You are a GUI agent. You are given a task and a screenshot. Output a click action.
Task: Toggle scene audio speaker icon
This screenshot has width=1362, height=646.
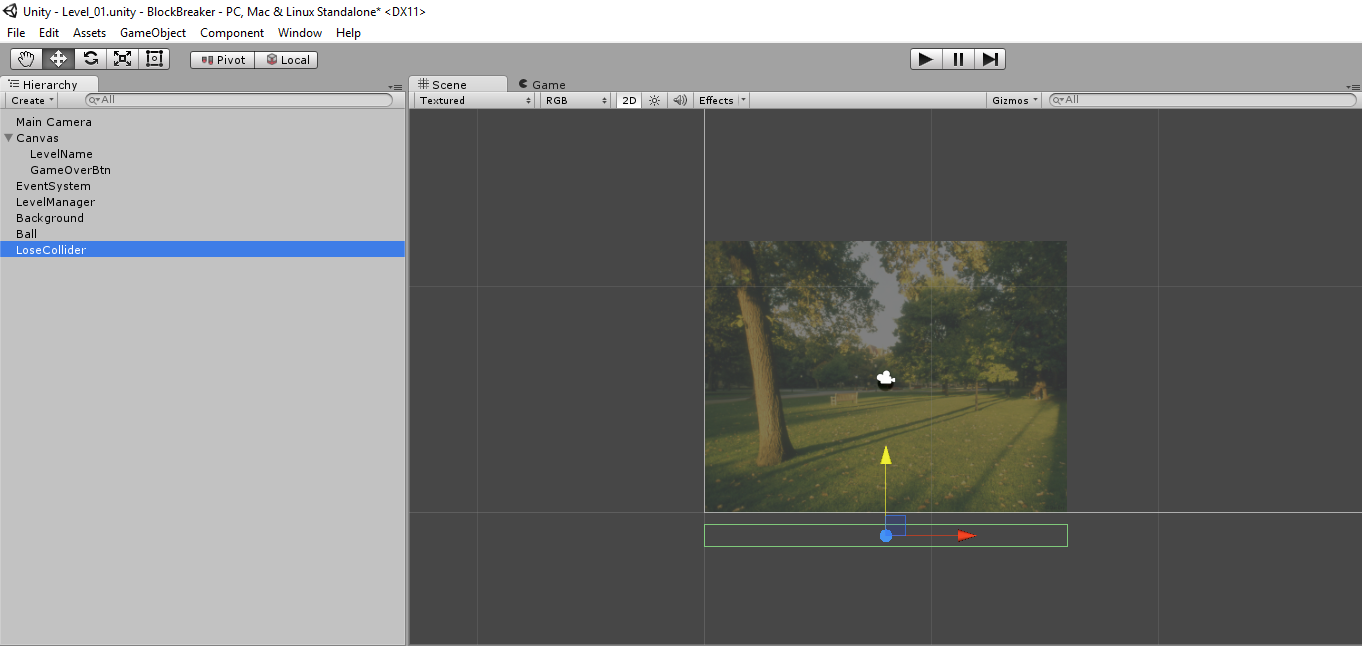point(680,100)
